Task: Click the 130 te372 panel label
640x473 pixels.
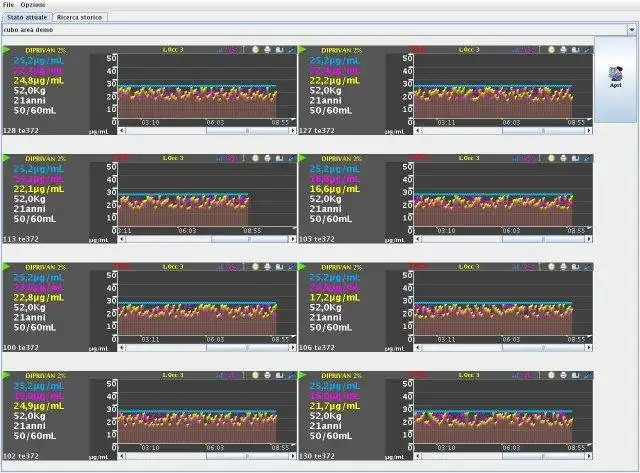Action: tap(317, 456)
